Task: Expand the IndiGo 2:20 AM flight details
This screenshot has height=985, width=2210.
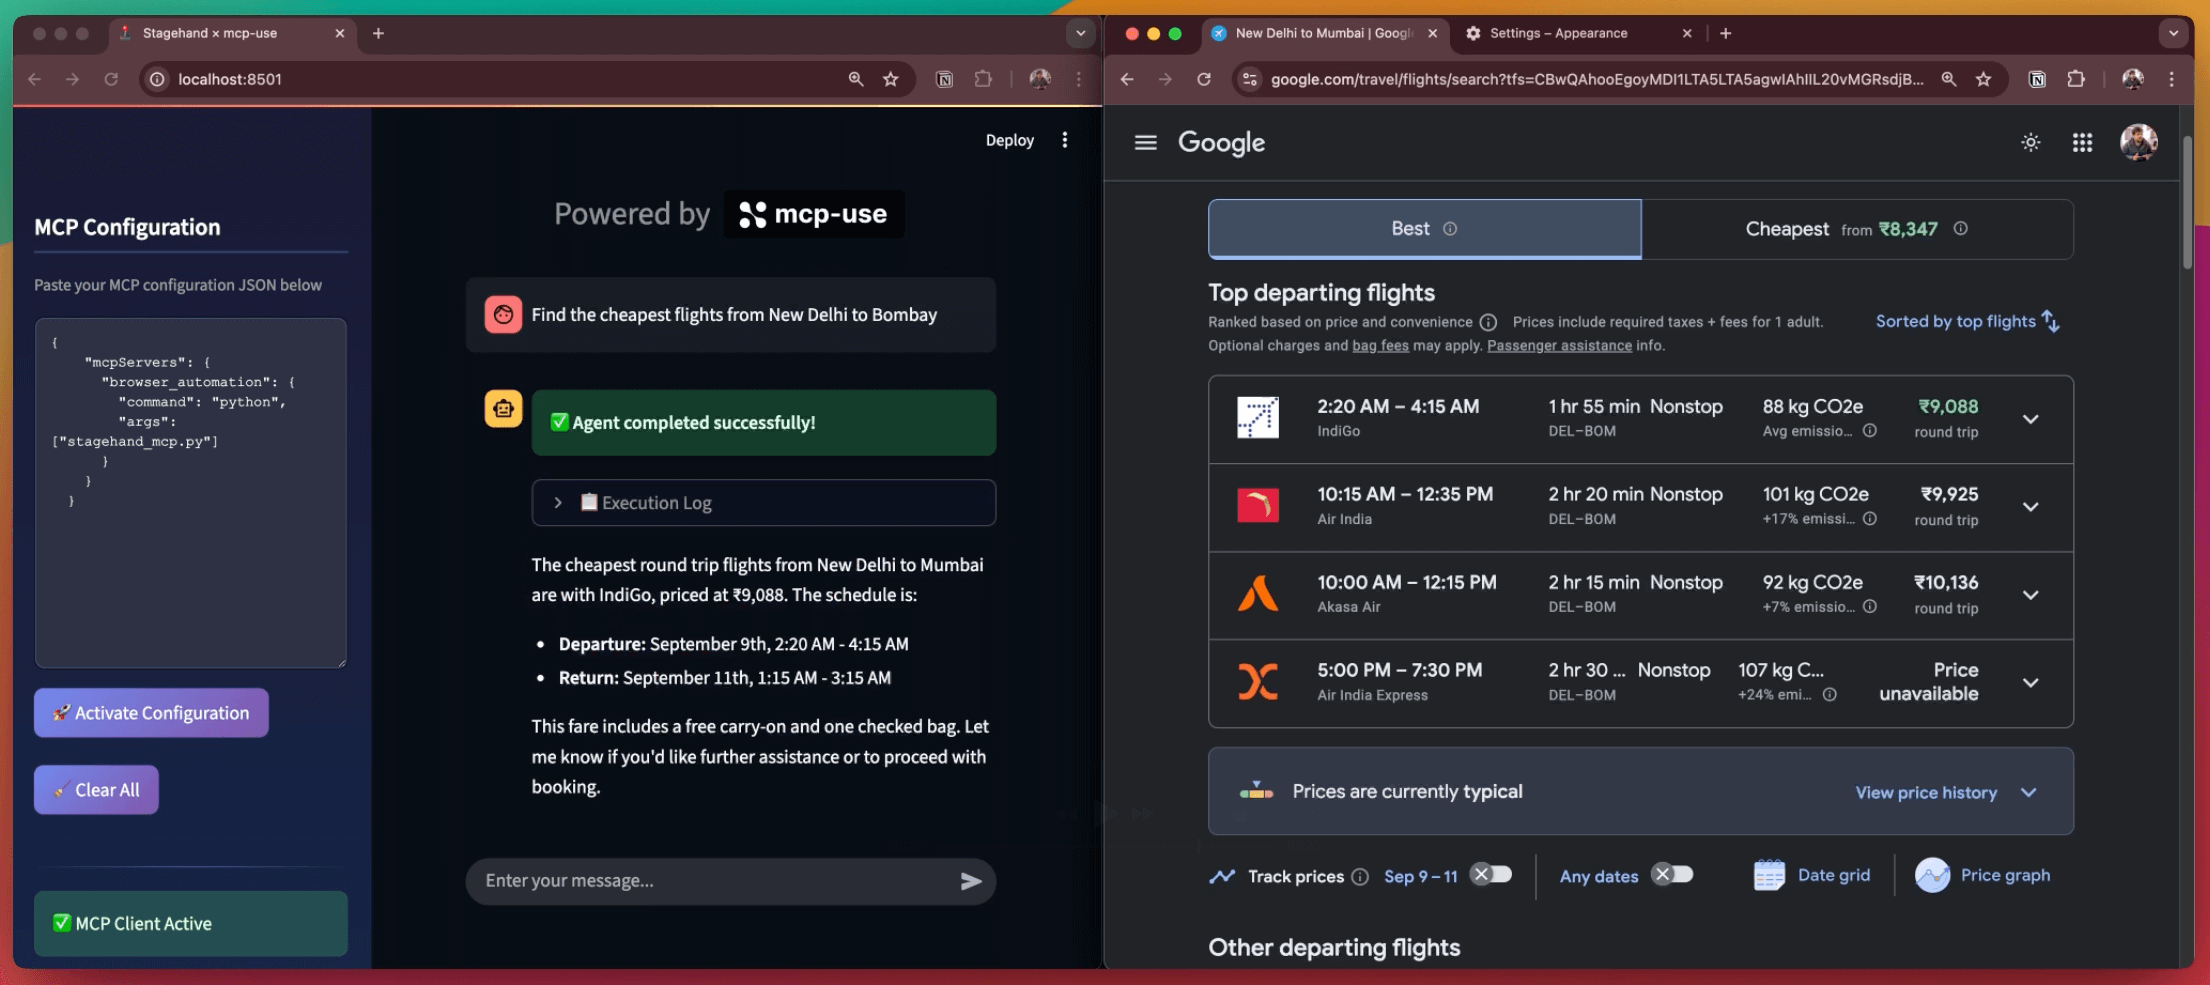Action: [2031, 419]
